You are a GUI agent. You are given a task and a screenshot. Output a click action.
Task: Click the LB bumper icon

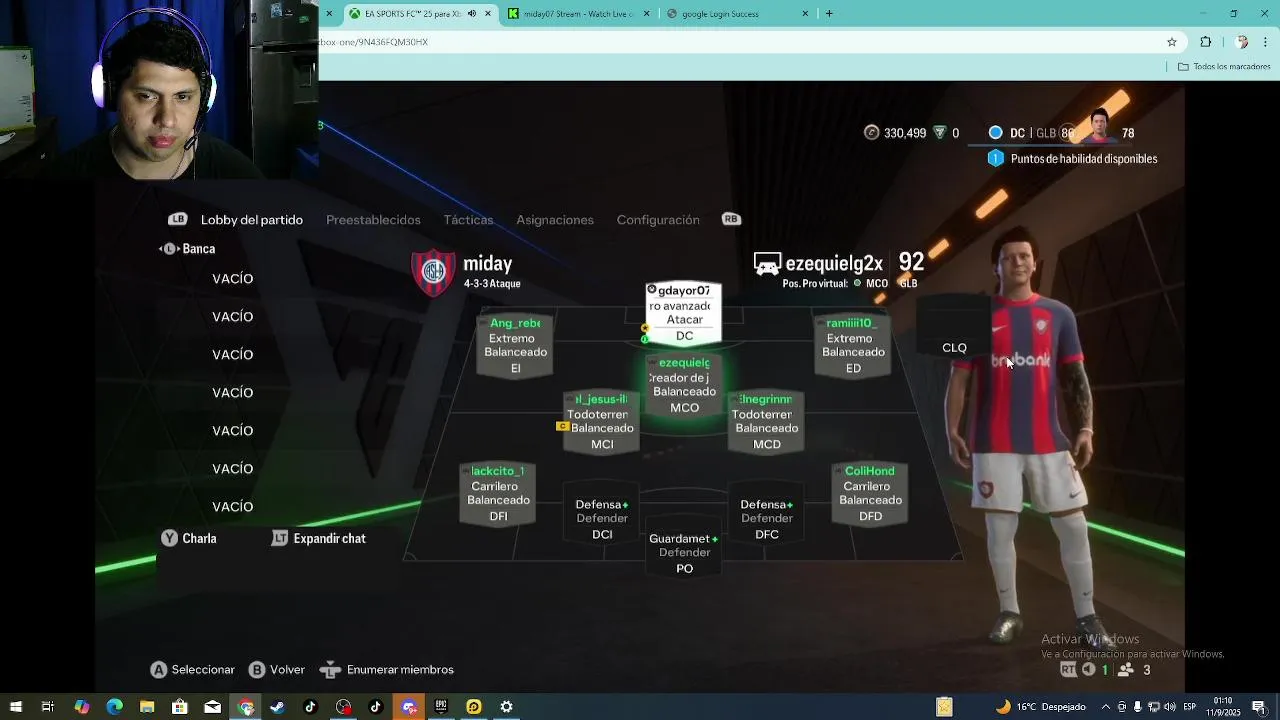click(178, 220)
